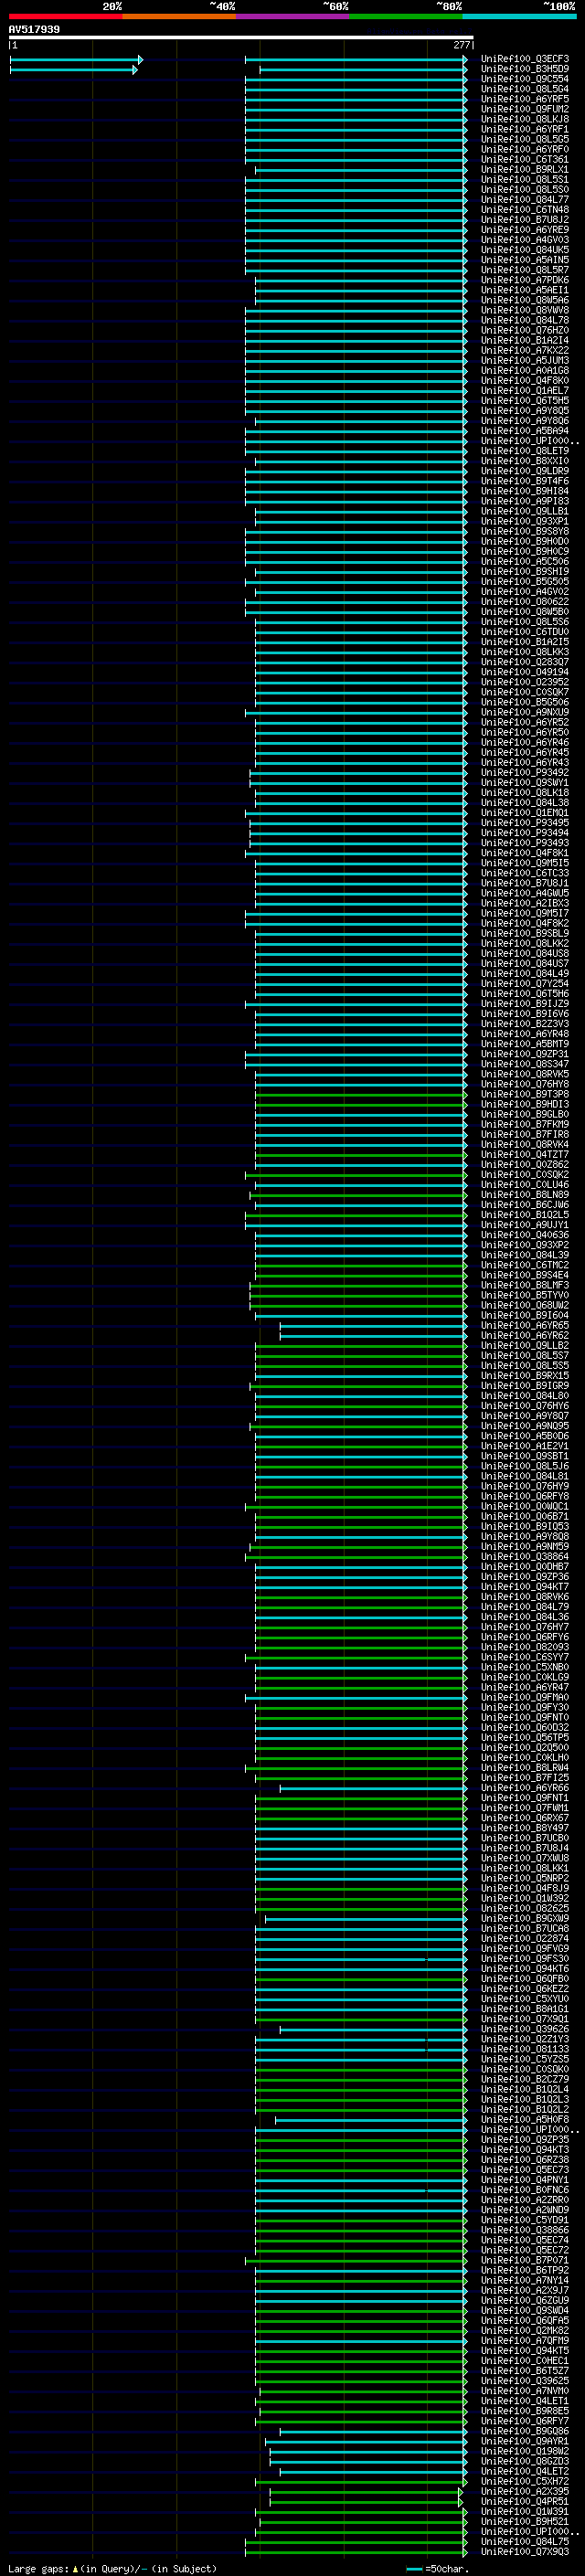Viewport: 585px width, 2576px height.
Task: Select the UniRef100_Q8VWV8 label
Action: pos(525,310)
